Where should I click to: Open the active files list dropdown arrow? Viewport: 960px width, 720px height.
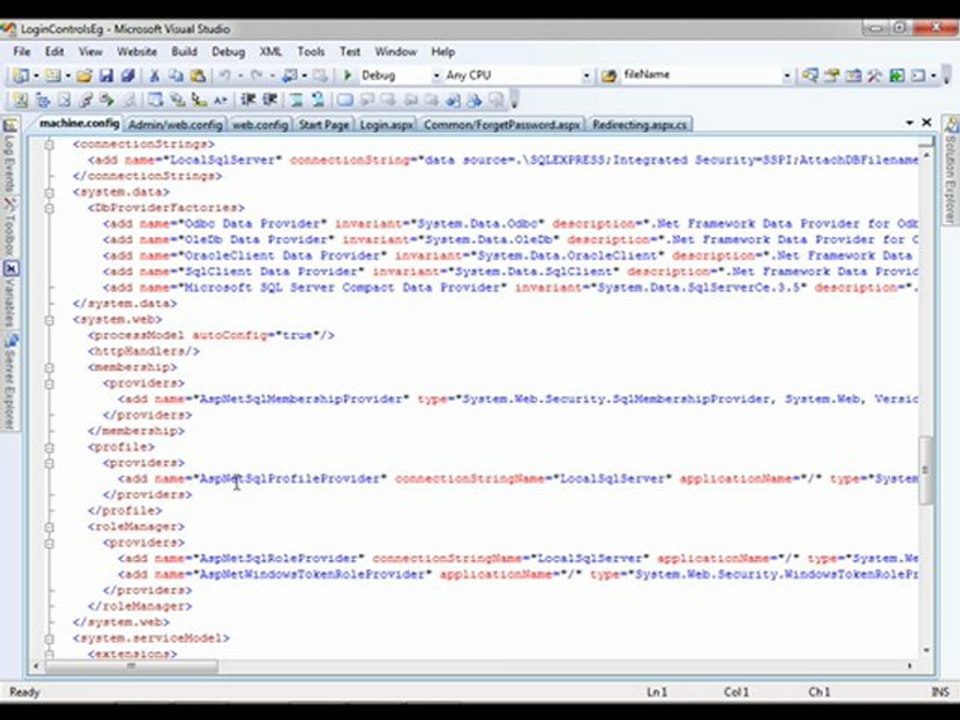click(910, 123)
